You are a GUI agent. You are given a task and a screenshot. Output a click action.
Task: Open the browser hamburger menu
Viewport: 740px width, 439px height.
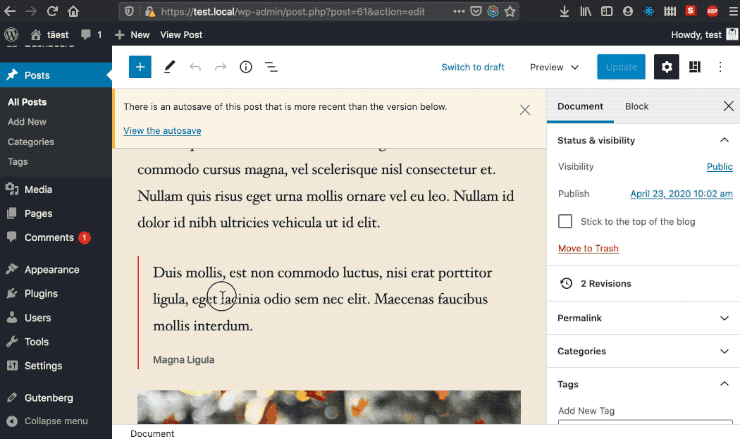coord(733,11)
